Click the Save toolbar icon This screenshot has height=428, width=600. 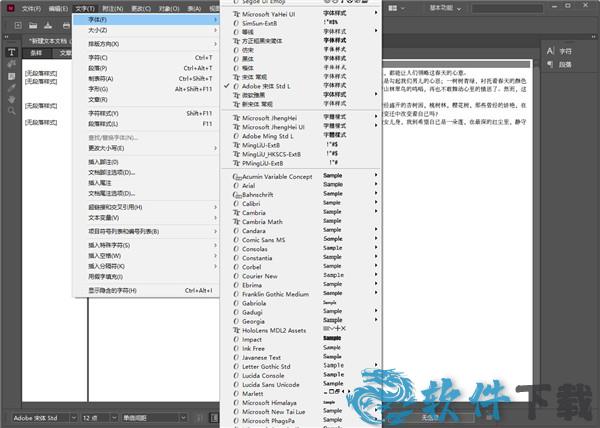pyautogui.click(x=48, y=26)
